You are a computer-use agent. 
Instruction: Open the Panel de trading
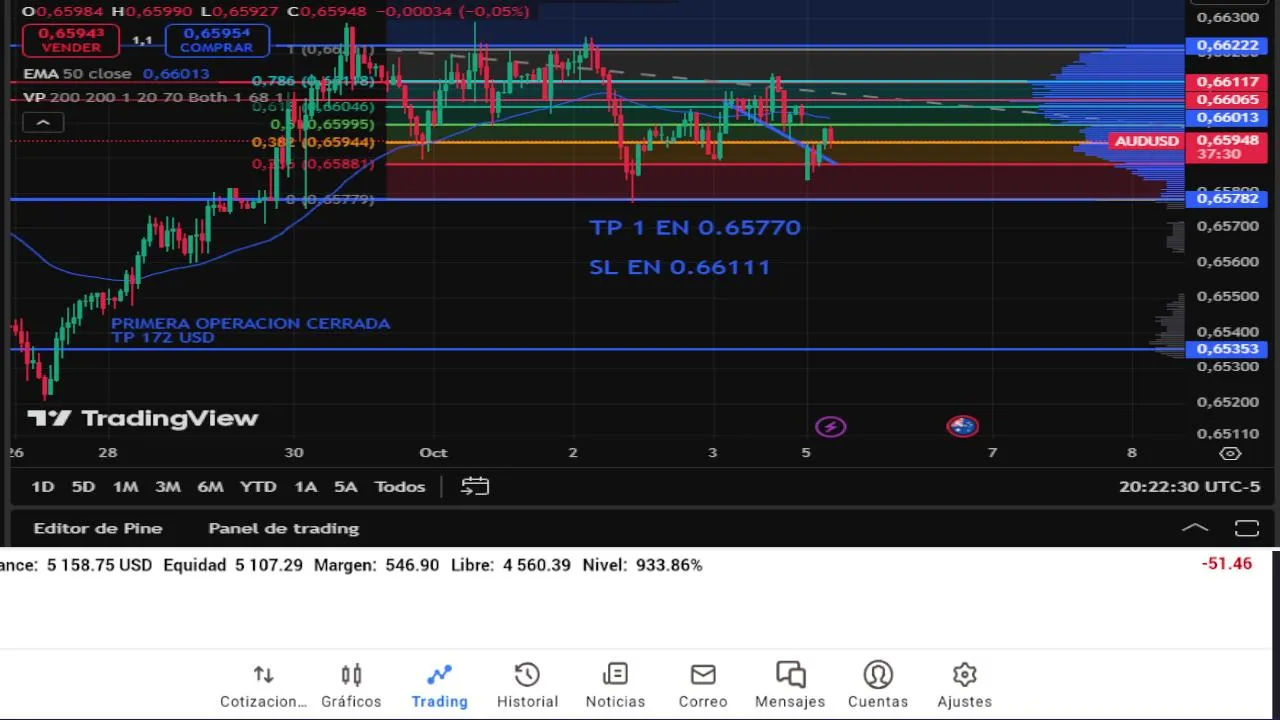[x=283, y=528]
